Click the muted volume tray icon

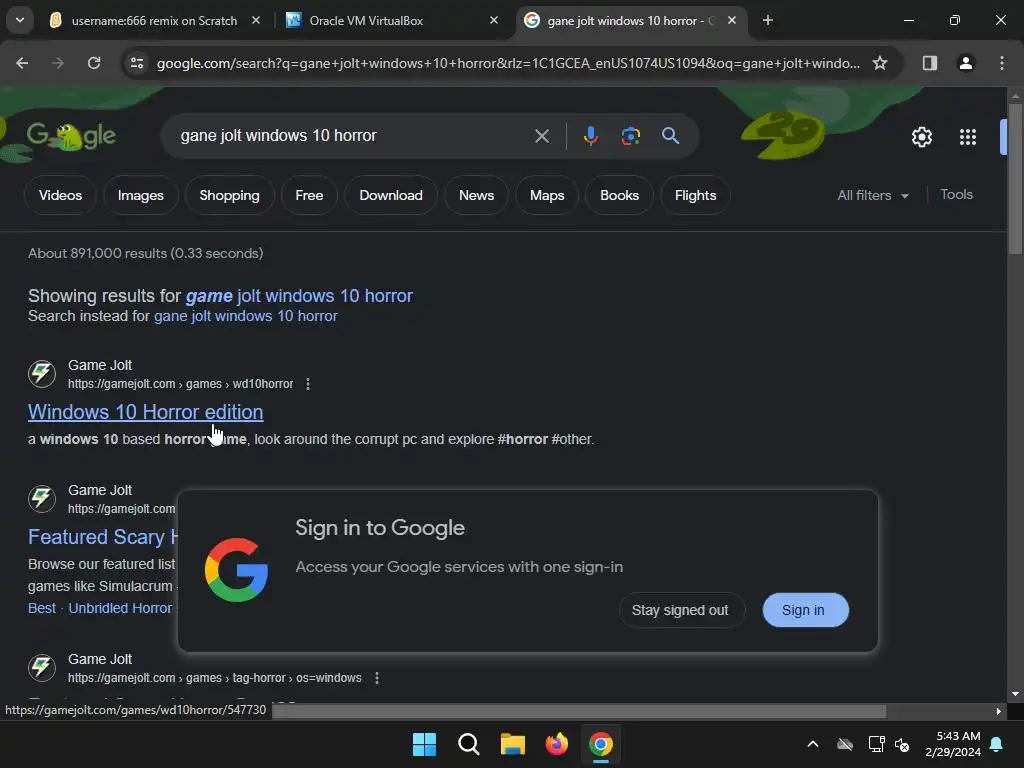coord(902,744)
